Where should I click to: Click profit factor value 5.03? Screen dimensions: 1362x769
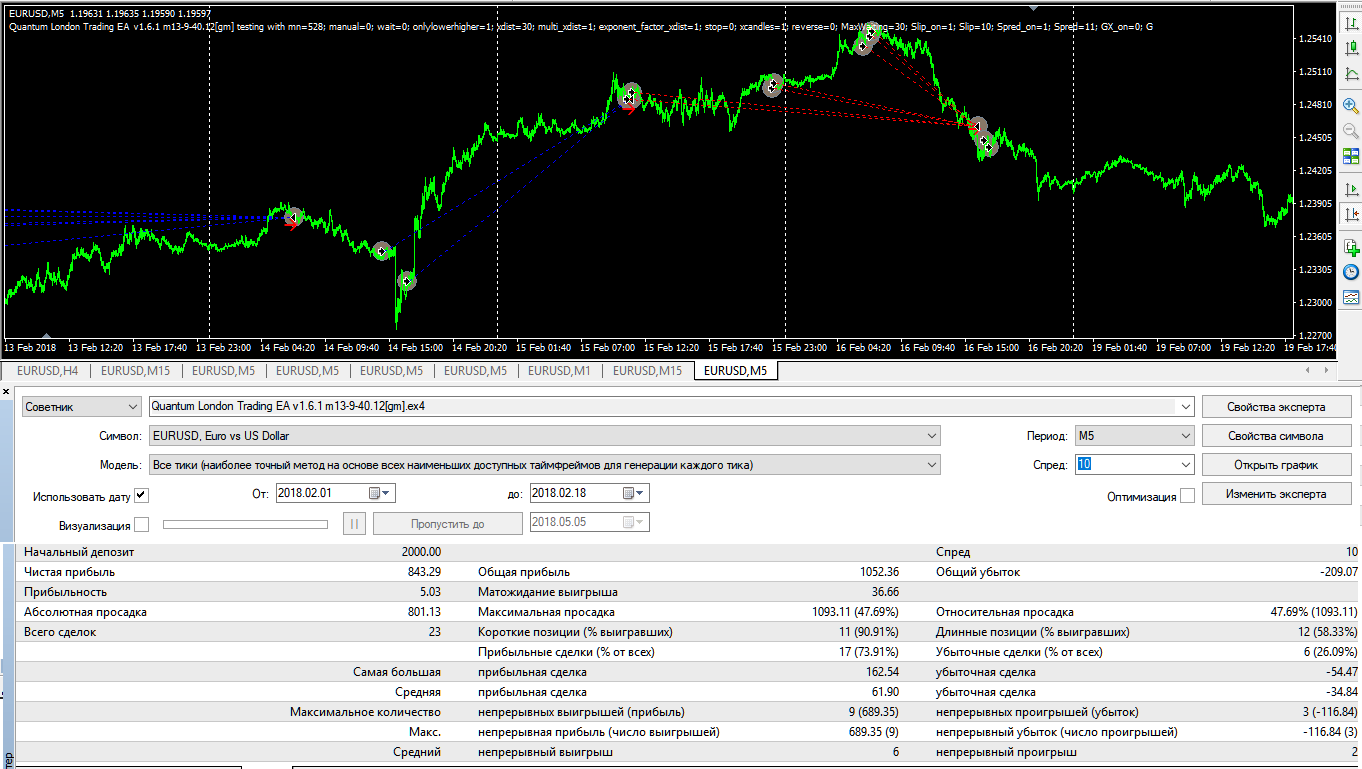click(430, 592)
